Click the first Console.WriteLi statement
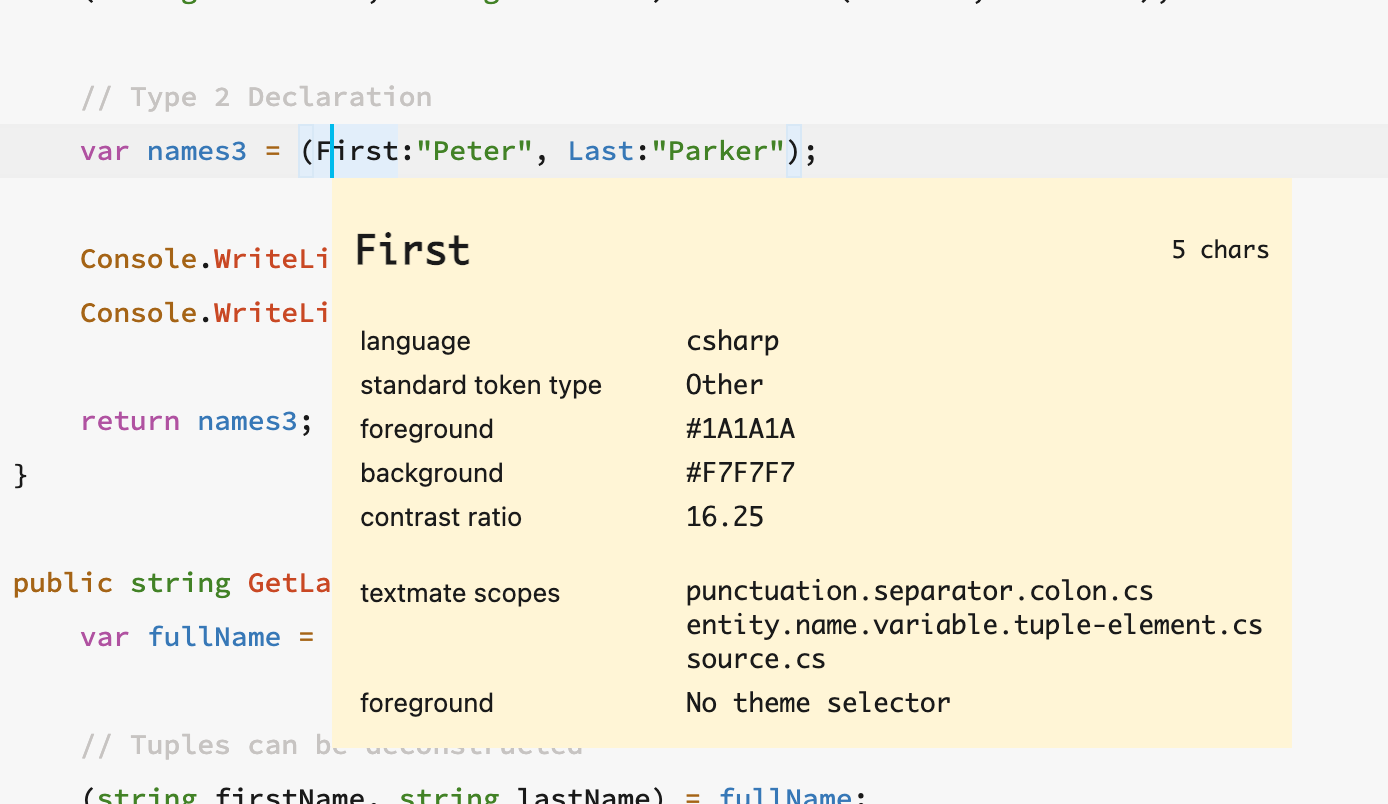This screenshot has width=1388, height=804. [x=203, y=258]
